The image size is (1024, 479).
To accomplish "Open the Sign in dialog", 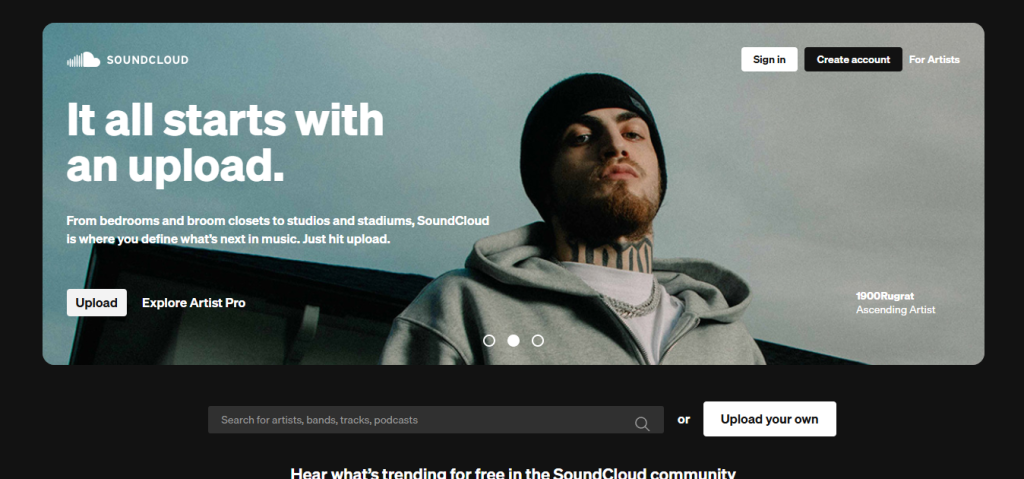I will pos(769,59).
